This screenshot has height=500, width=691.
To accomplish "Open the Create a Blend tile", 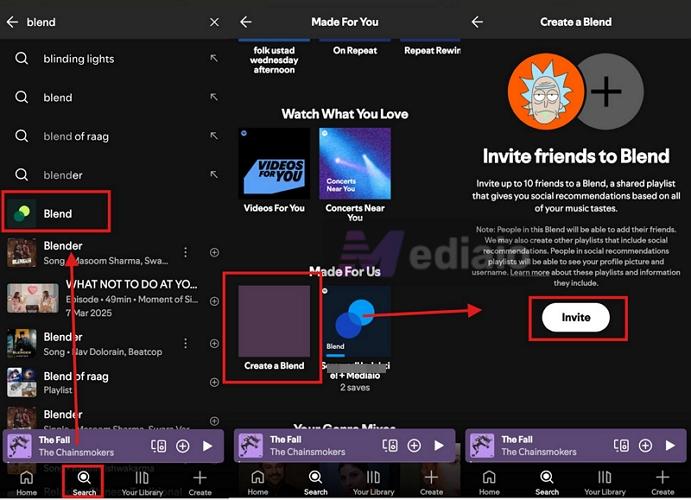I will [x=274, y=328].
